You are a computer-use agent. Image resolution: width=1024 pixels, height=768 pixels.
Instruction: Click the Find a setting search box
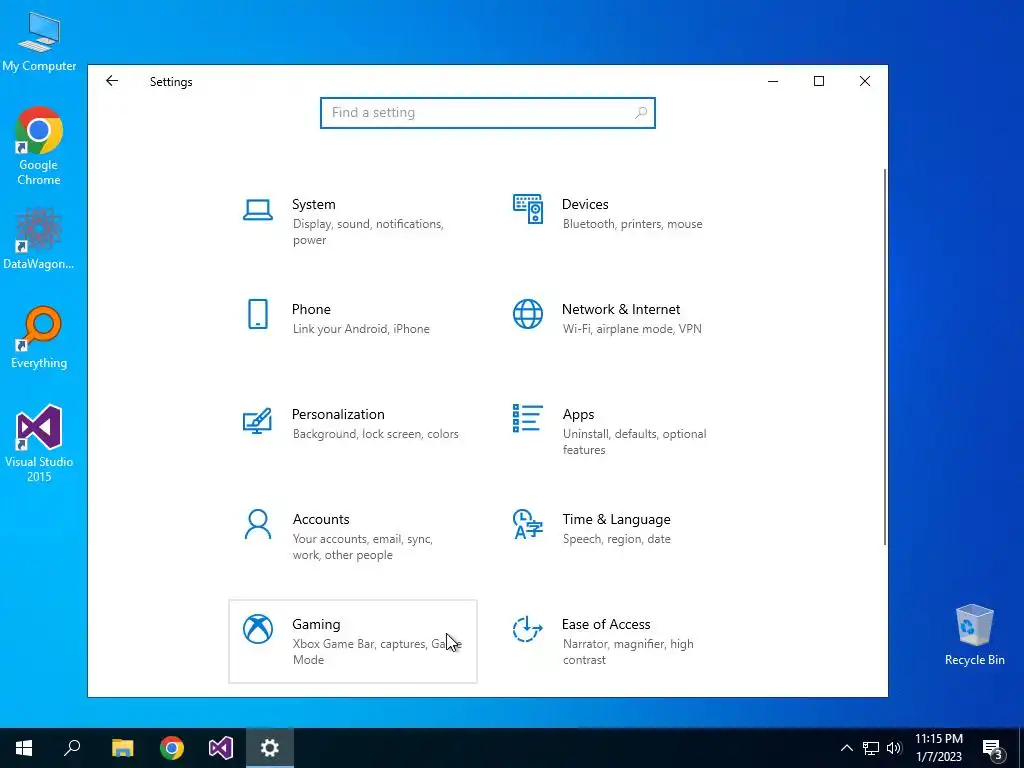pos(488,113)
